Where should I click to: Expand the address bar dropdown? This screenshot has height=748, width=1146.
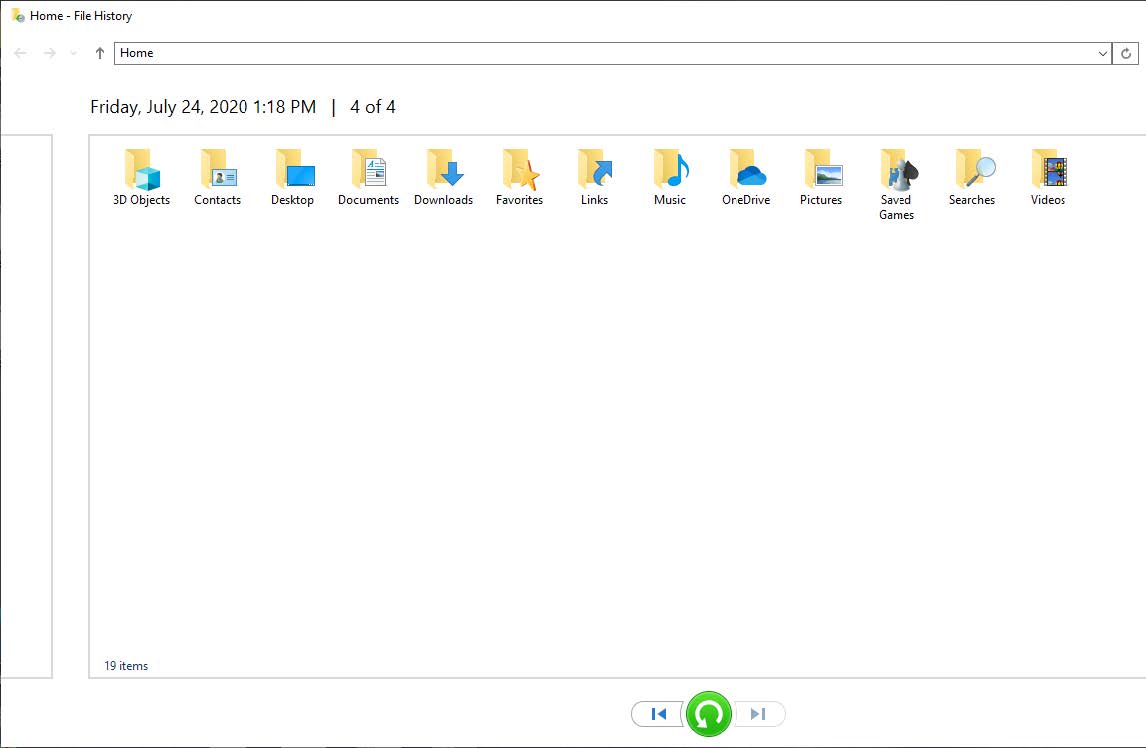click(1102, 53)
